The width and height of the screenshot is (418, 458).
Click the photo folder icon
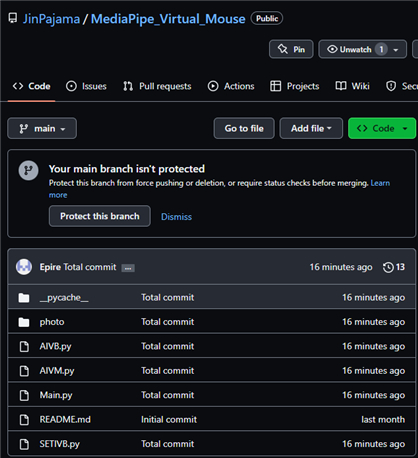24,322
